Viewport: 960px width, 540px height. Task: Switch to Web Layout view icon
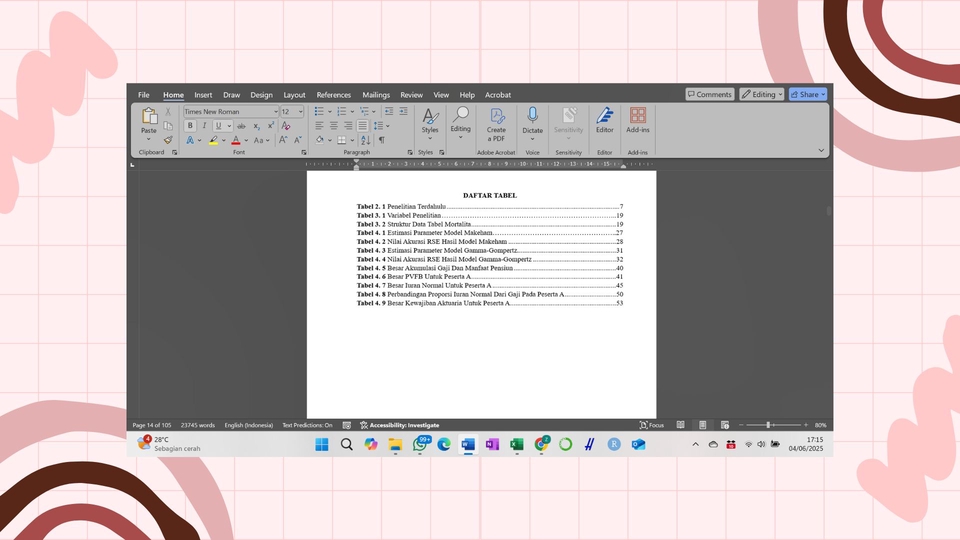coord(725,425)
